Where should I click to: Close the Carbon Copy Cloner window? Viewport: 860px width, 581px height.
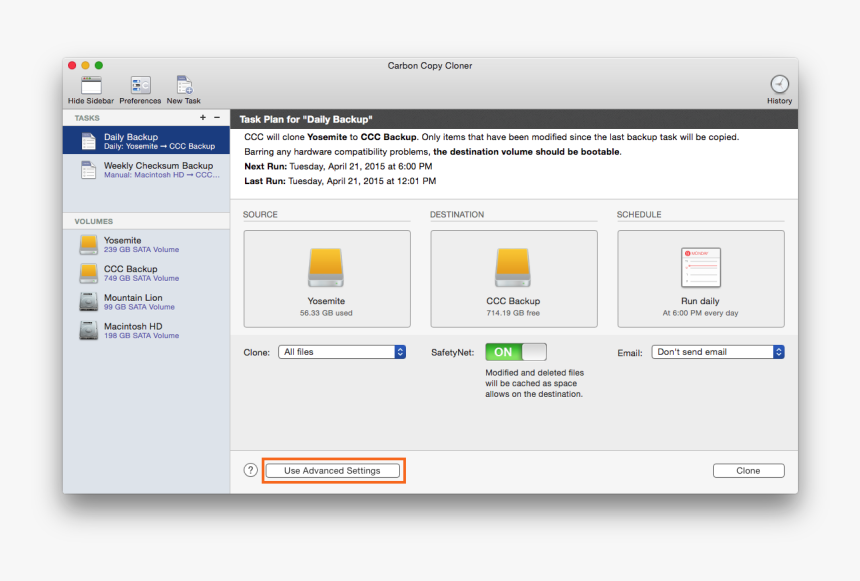pyautogui.click(x=72, y=65)
